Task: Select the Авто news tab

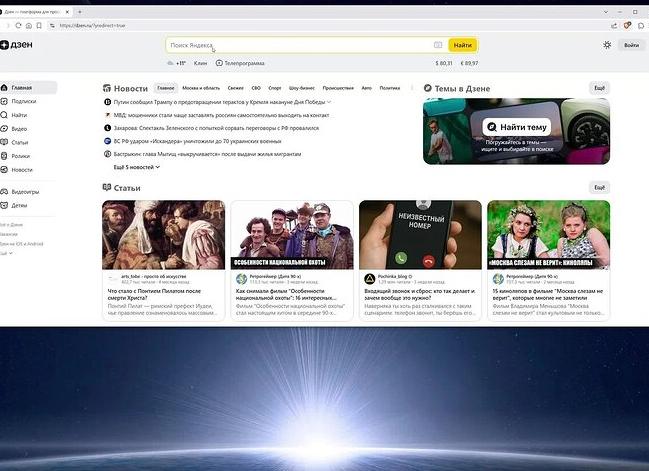Action: (x=367, y=88)
